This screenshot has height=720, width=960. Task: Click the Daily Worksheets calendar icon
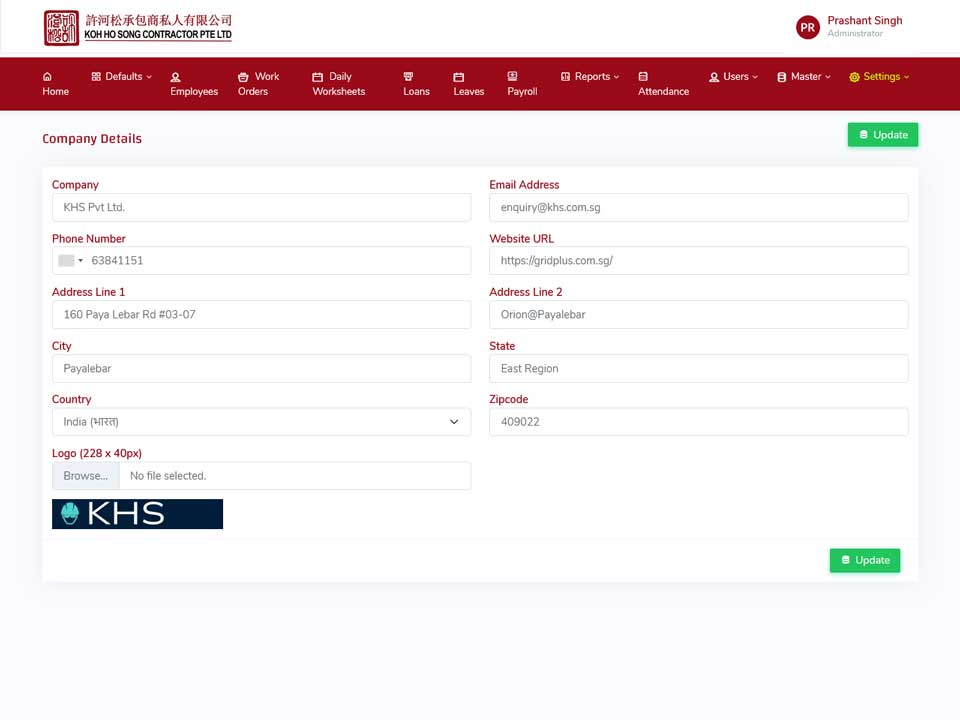coord(317,77)
